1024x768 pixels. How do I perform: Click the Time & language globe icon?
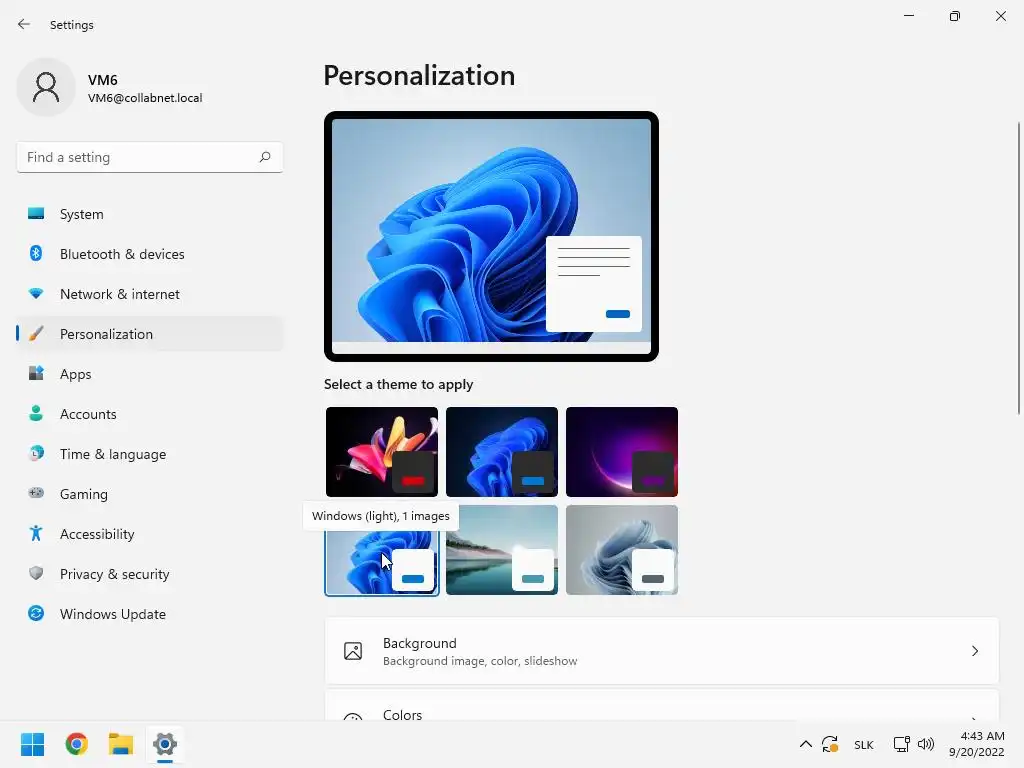tap(36, 453)
